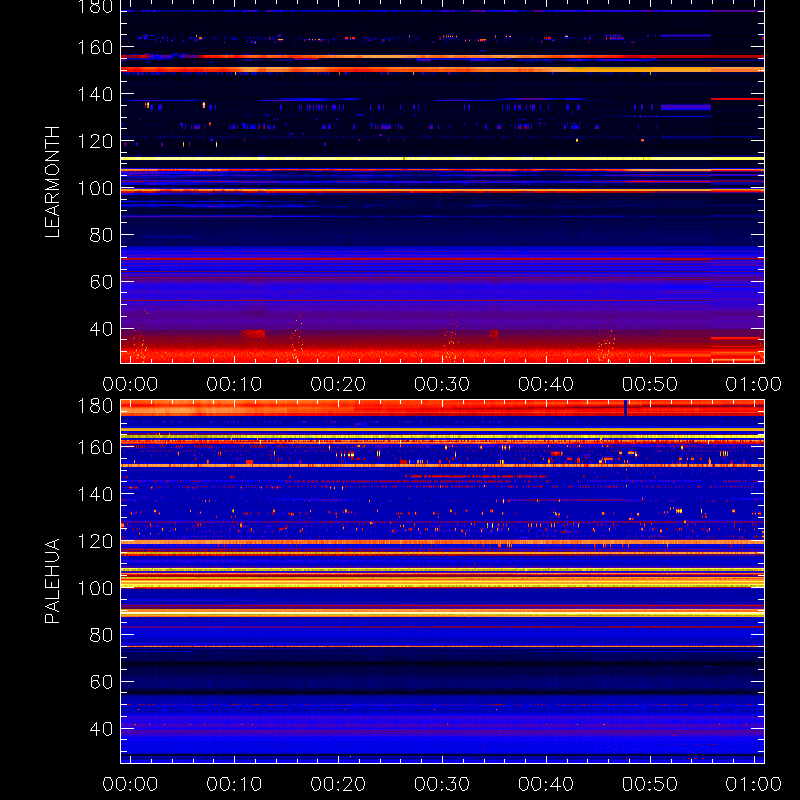The height and width of the screenshot is (800, 800).
Task: Click 00:20 time label under Palehua plot
Action: [338, 784]
